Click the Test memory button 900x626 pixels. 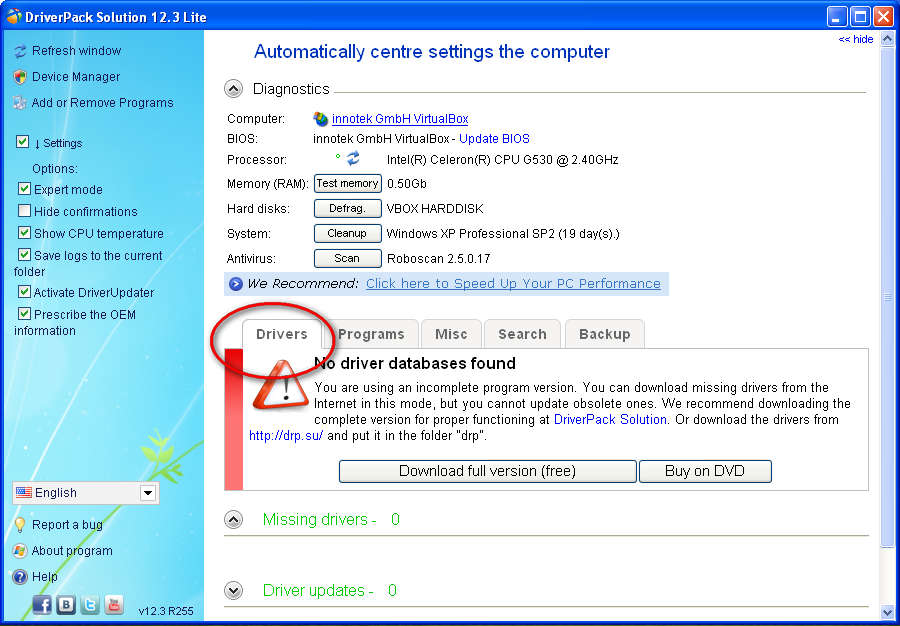click(347, 184)
